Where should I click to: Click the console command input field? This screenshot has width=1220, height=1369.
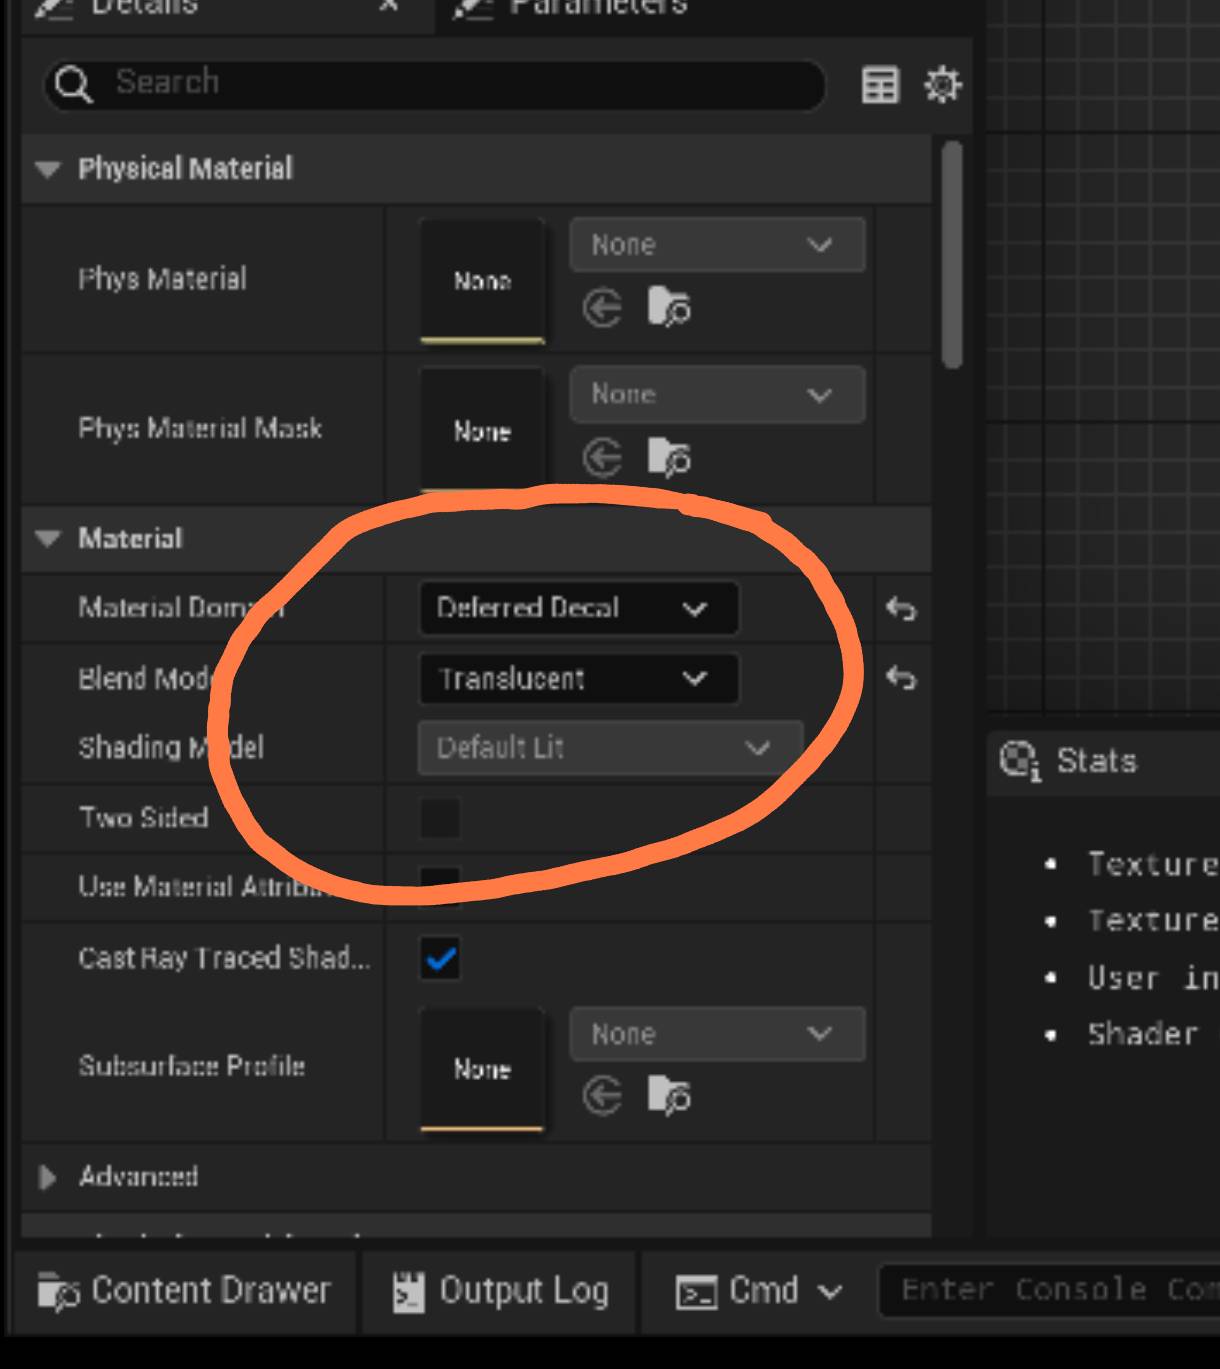[x=1049, y=1290]
